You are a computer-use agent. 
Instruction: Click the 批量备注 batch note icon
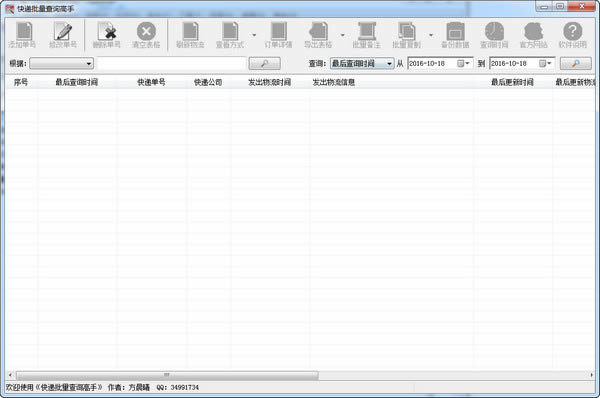pos(366,35)
